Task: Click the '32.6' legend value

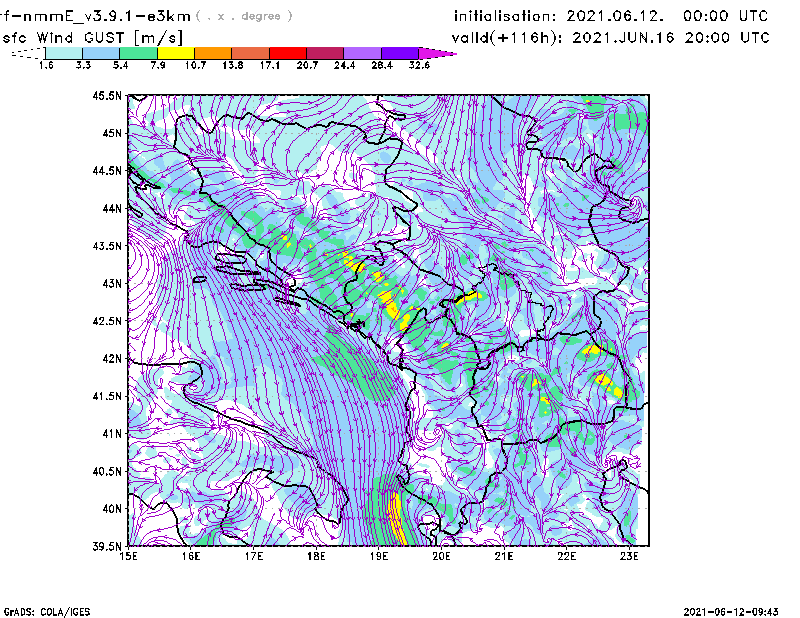Action: point(419,65)
